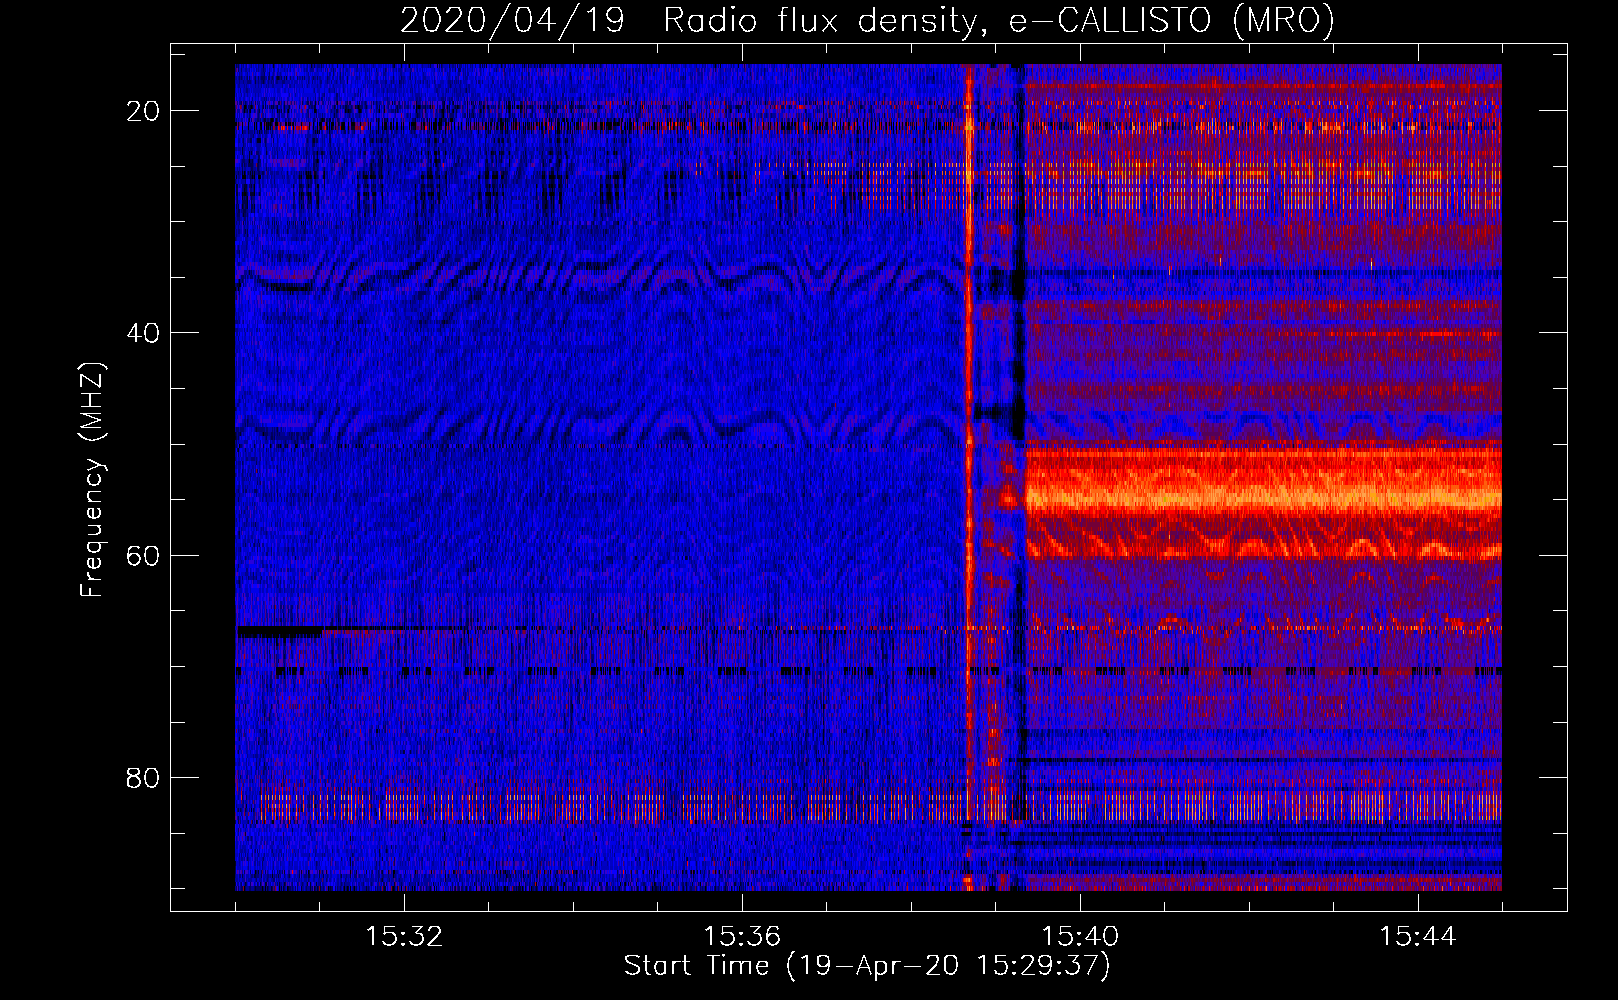
Task: Click the 15:40 time tick label
Action: point(1080,937)
